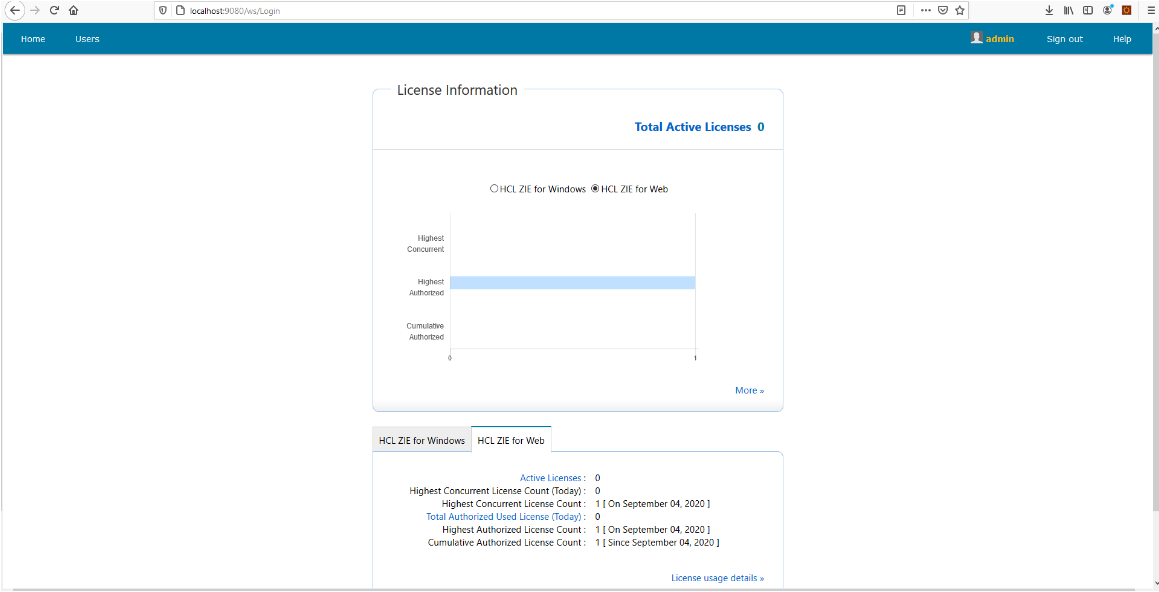Viewport: 1159px width, 592px height.
Task: Open the License usage details » link
Action: tap(717, 578)
